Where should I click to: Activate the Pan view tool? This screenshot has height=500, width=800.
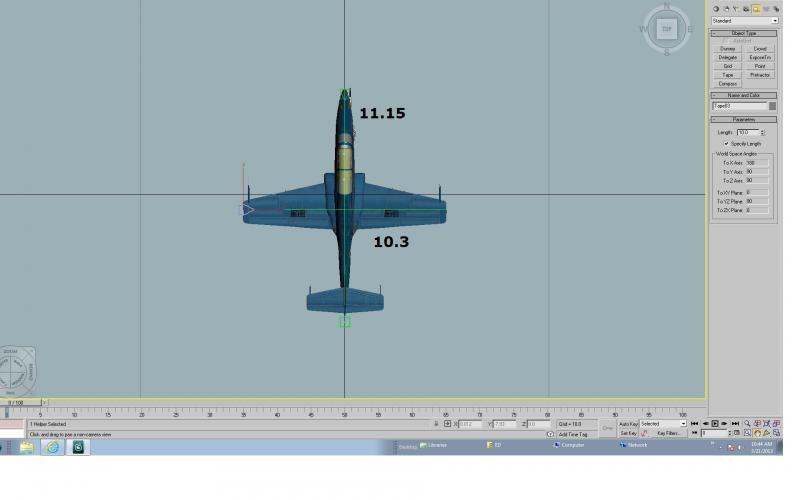point(757,433)
